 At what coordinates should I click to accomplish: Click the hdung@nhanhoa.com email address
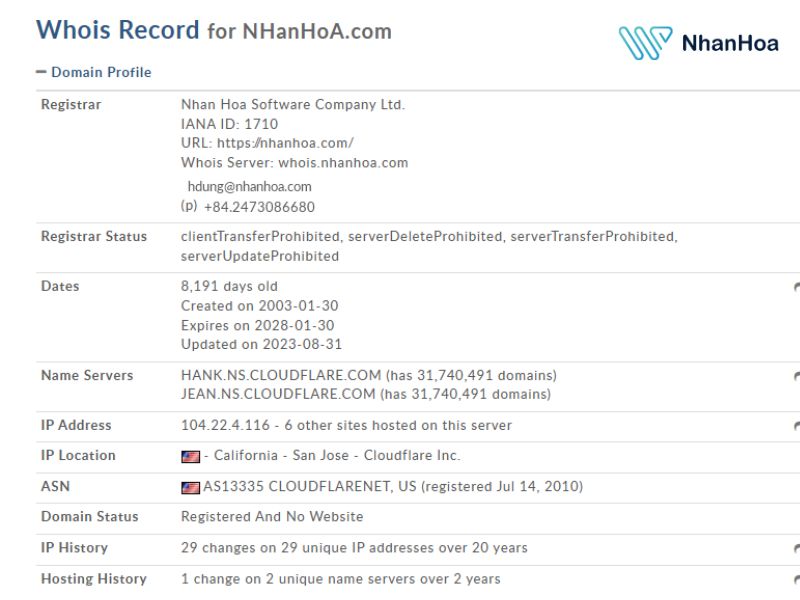click(249, 187)
